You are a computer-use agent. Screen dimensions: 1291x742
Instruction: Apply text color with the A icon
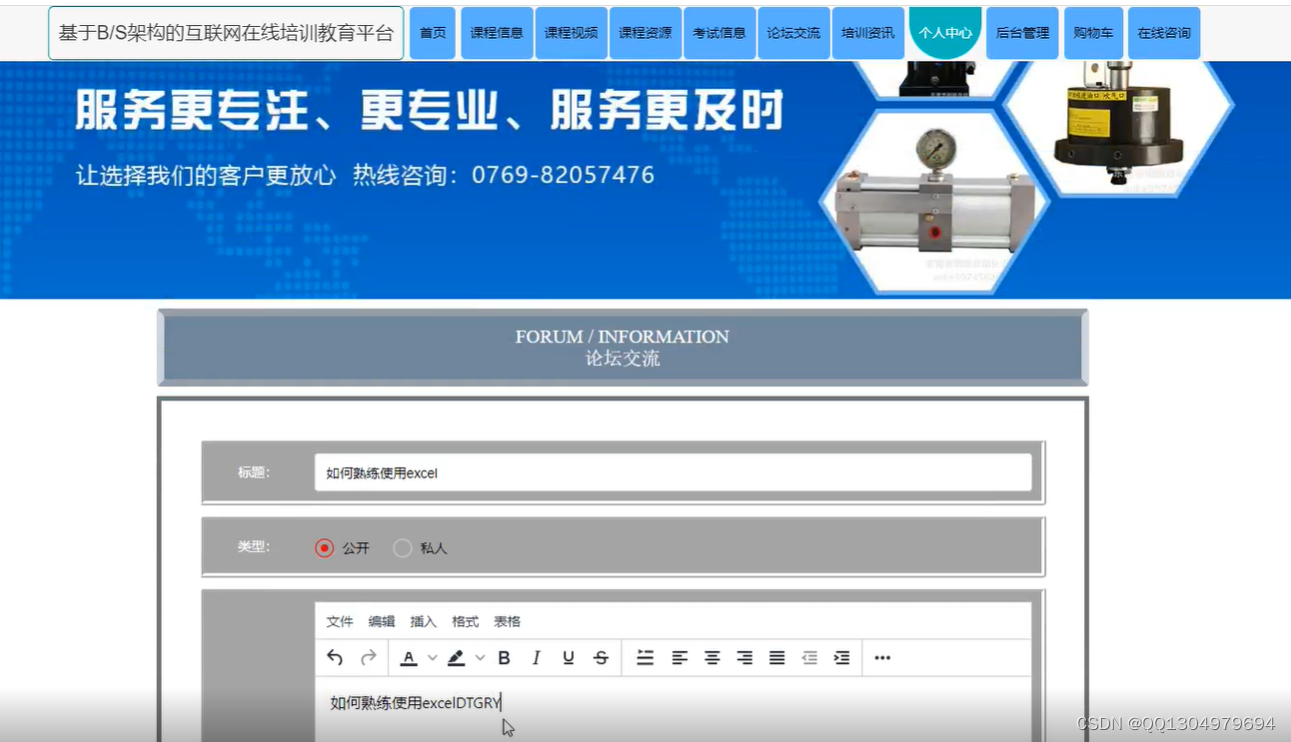tap(408, 658)
